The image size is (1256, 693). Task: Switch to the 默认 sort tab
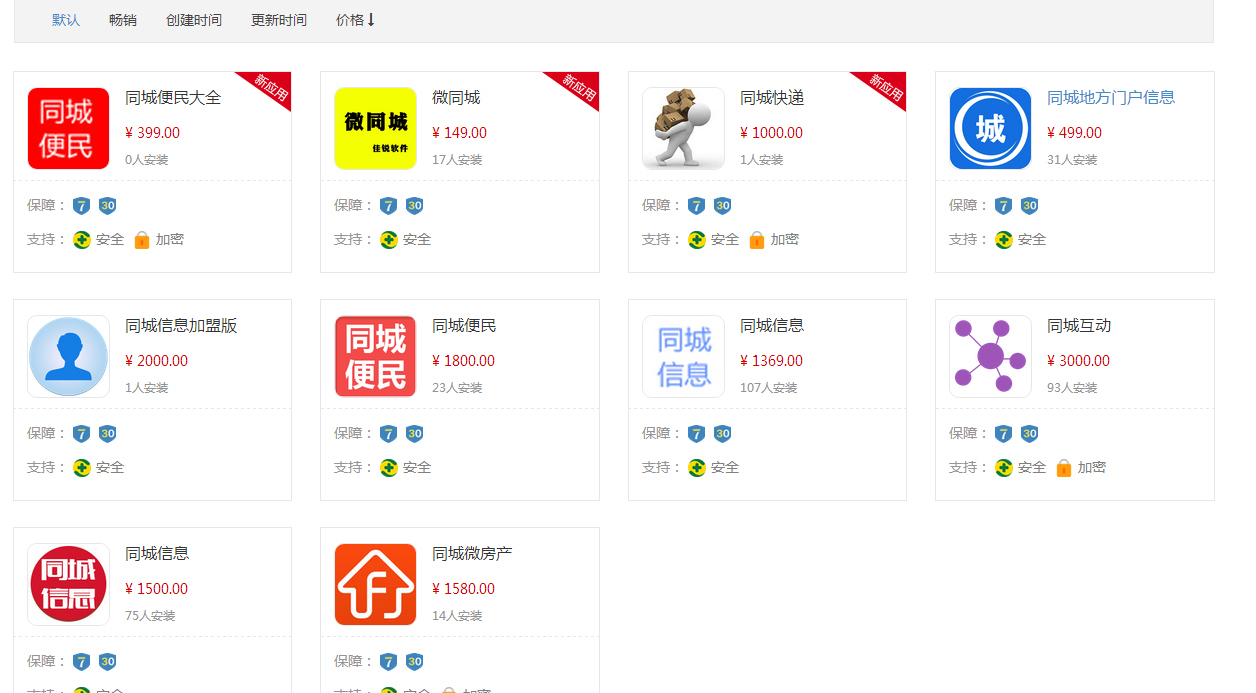tap(66, 20)
